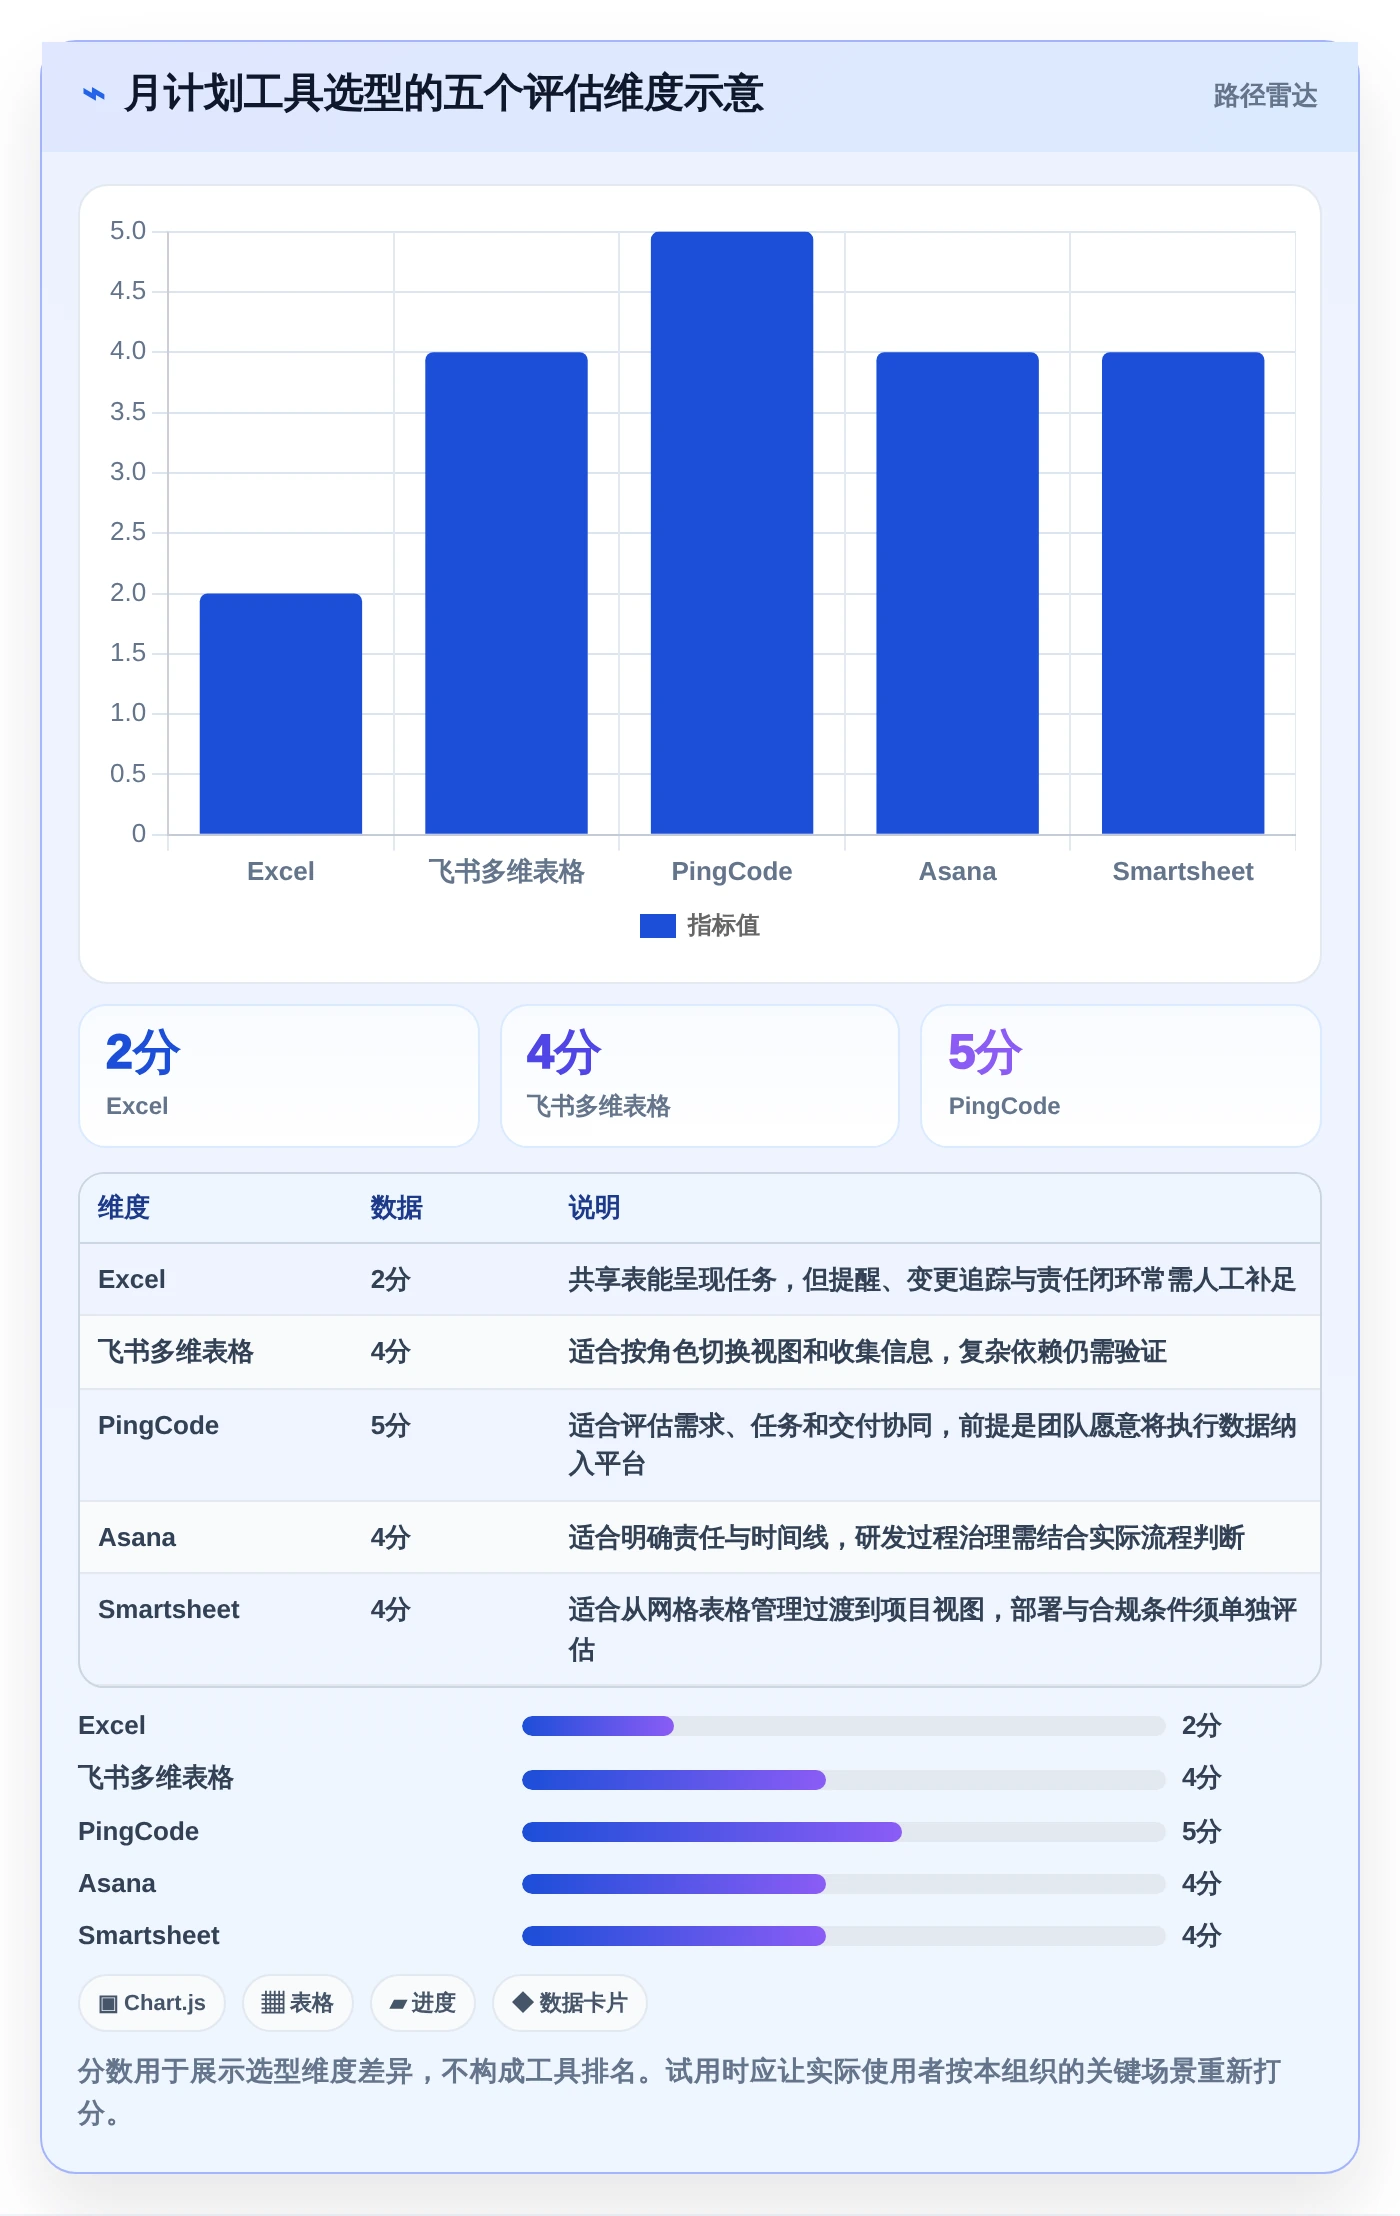Open the 4分 飞书多维表格 data card
This screenshot has width=1400, height=2216.
tap(700, 1076)
